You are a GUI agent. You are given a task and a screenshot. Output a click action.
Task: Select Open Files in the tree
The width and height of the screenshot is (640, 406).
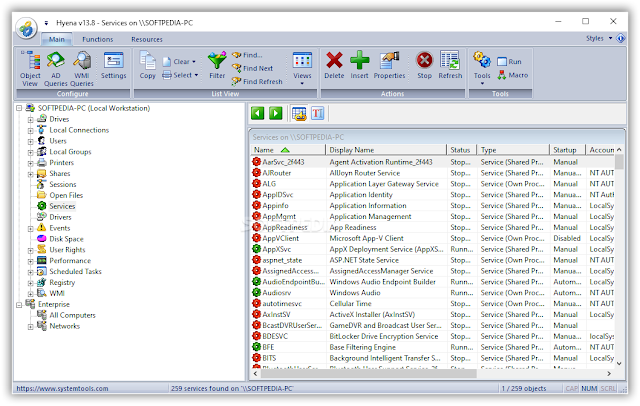[66, 195]
